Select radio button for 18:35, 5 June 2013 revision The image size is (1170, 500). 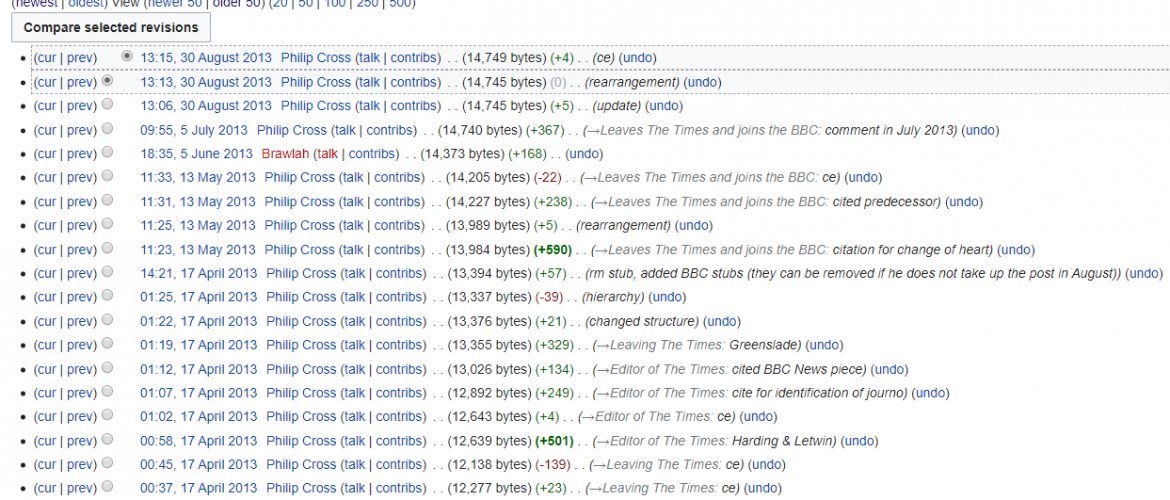(x=108, y=153)
